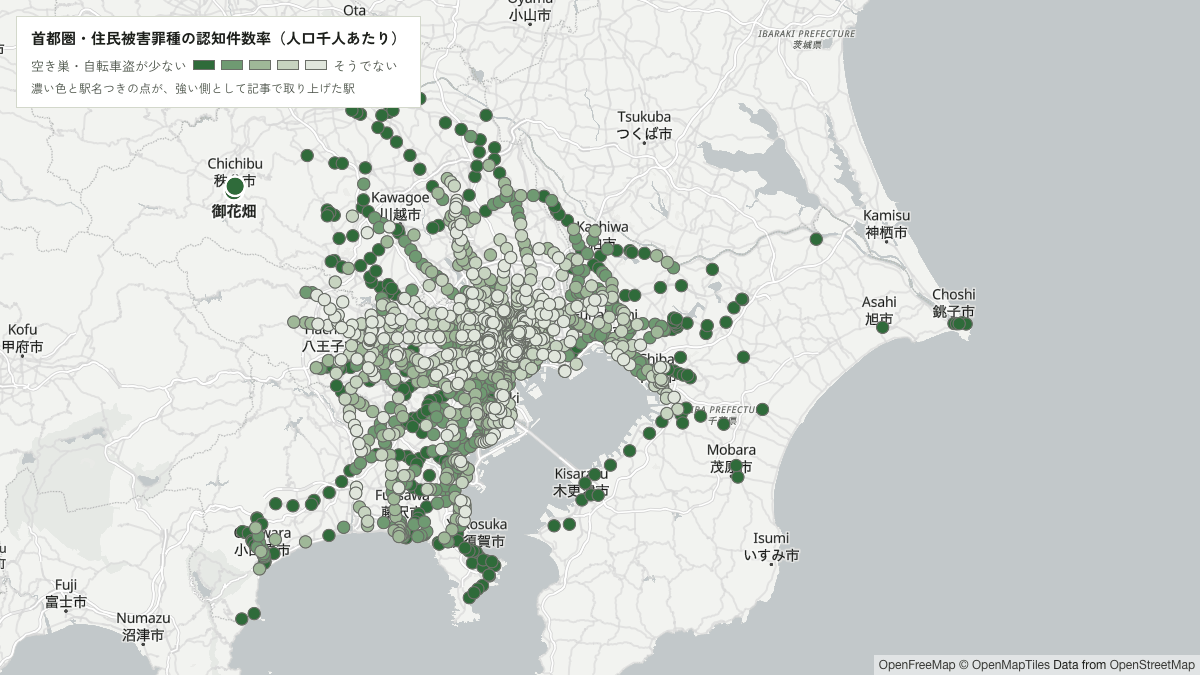Click the Fuji 富士市 city label
Screen dimensions: 1200x675
click(x=66, y=594)
